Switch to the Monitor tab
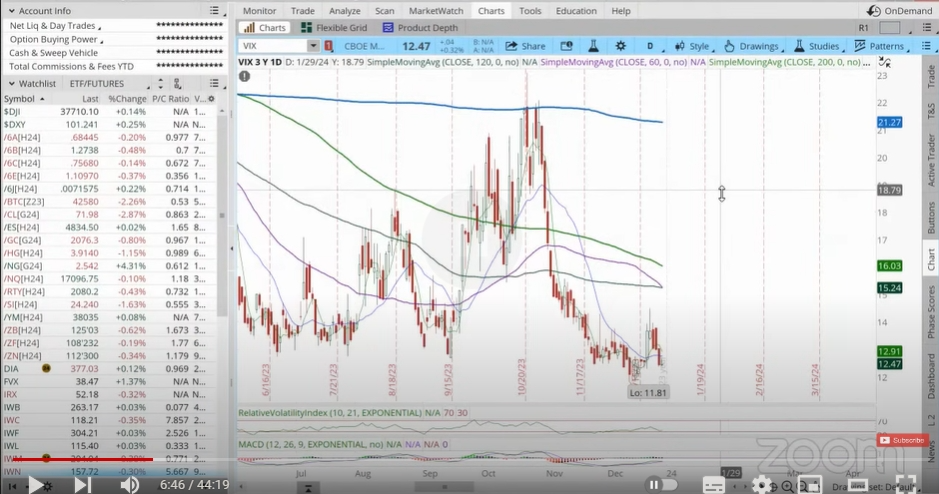Image resolution: width=939 pixels, height=494 pixels. pos(259,11)
